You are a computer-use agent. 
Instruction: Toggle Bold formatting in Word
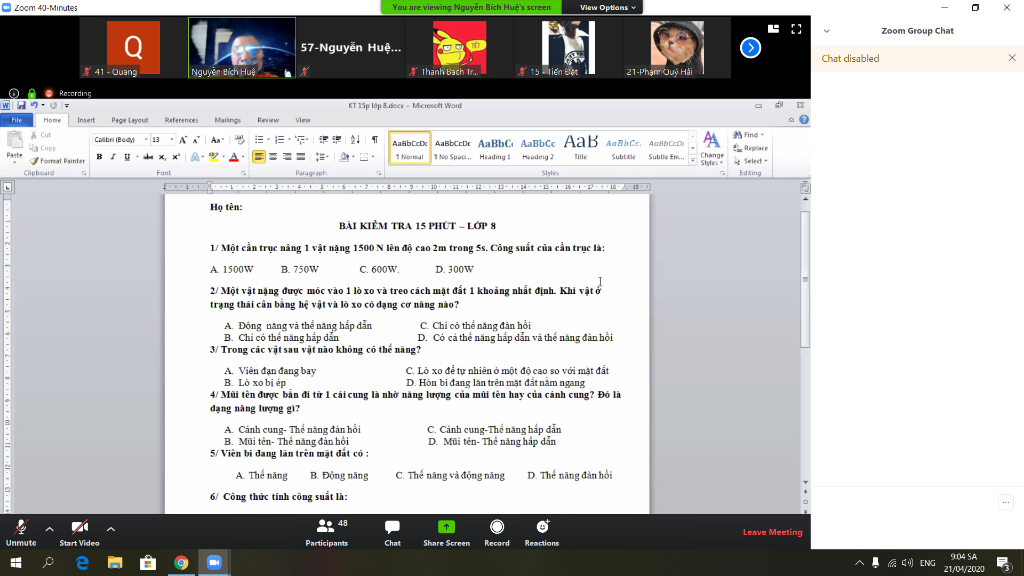(x=99, y=157)
